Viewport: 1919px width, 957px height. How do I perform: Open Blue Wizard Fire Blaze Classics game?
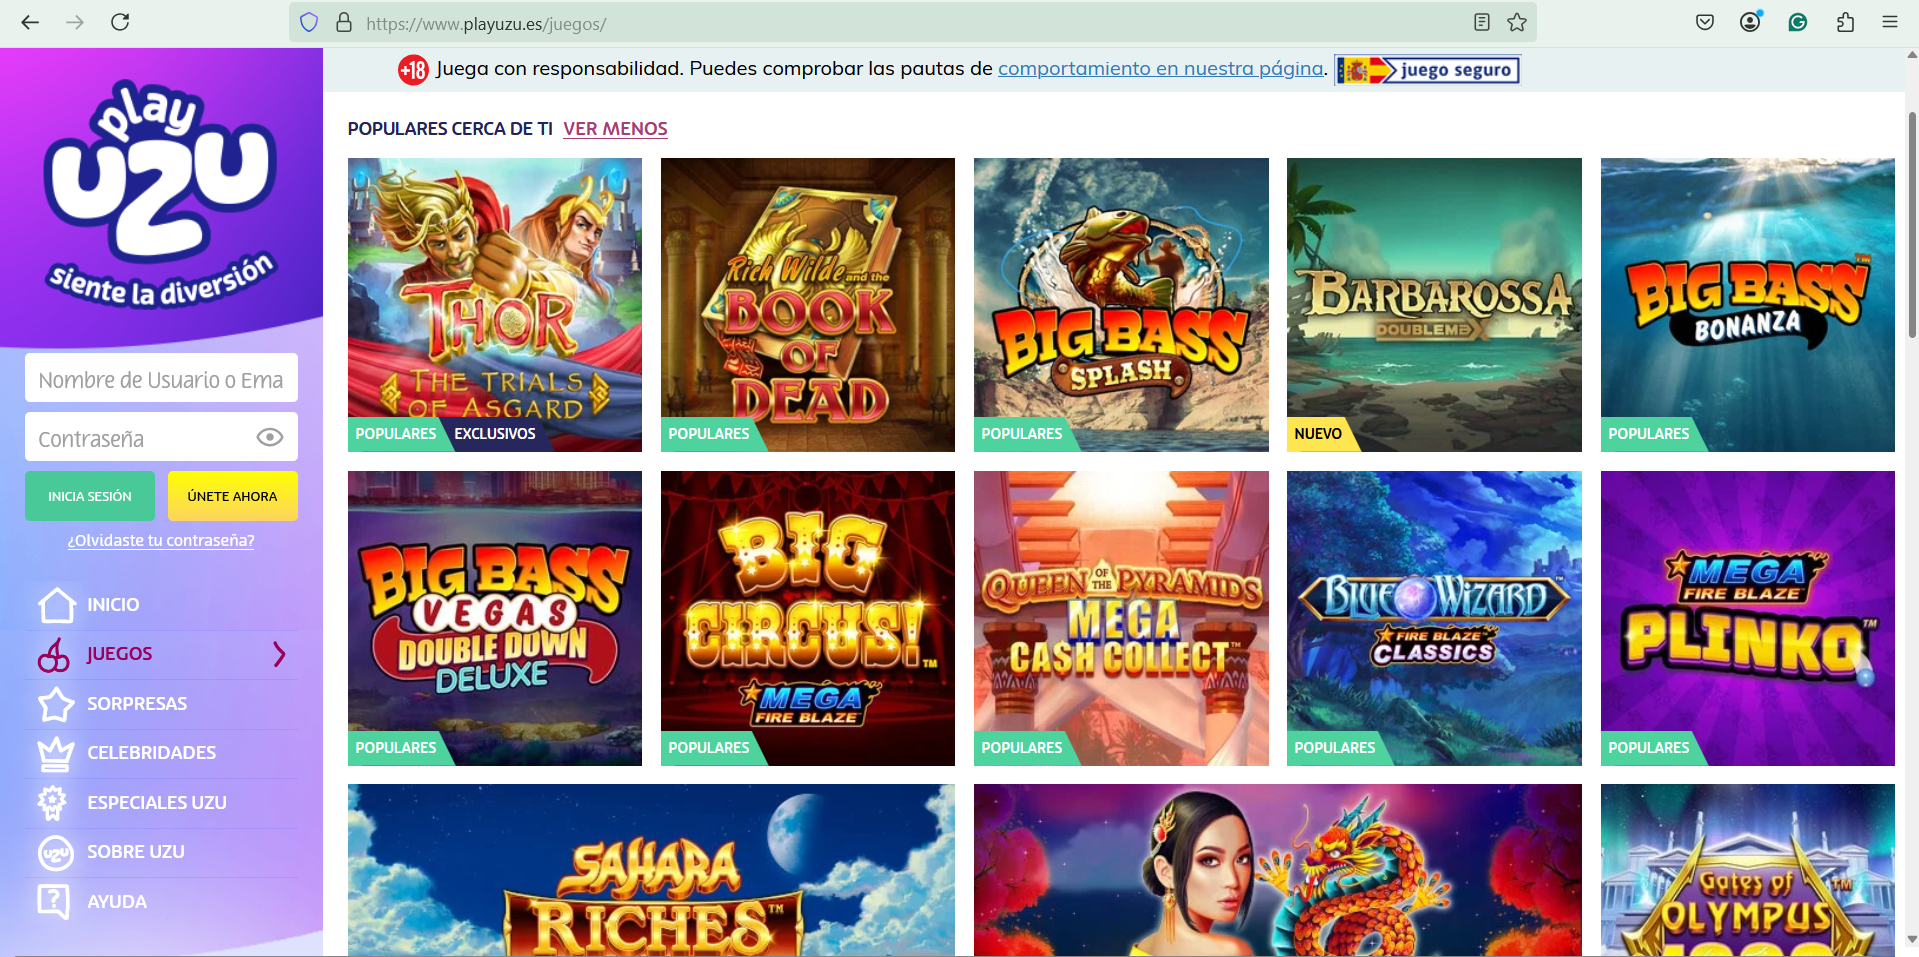click(1434, 618)
